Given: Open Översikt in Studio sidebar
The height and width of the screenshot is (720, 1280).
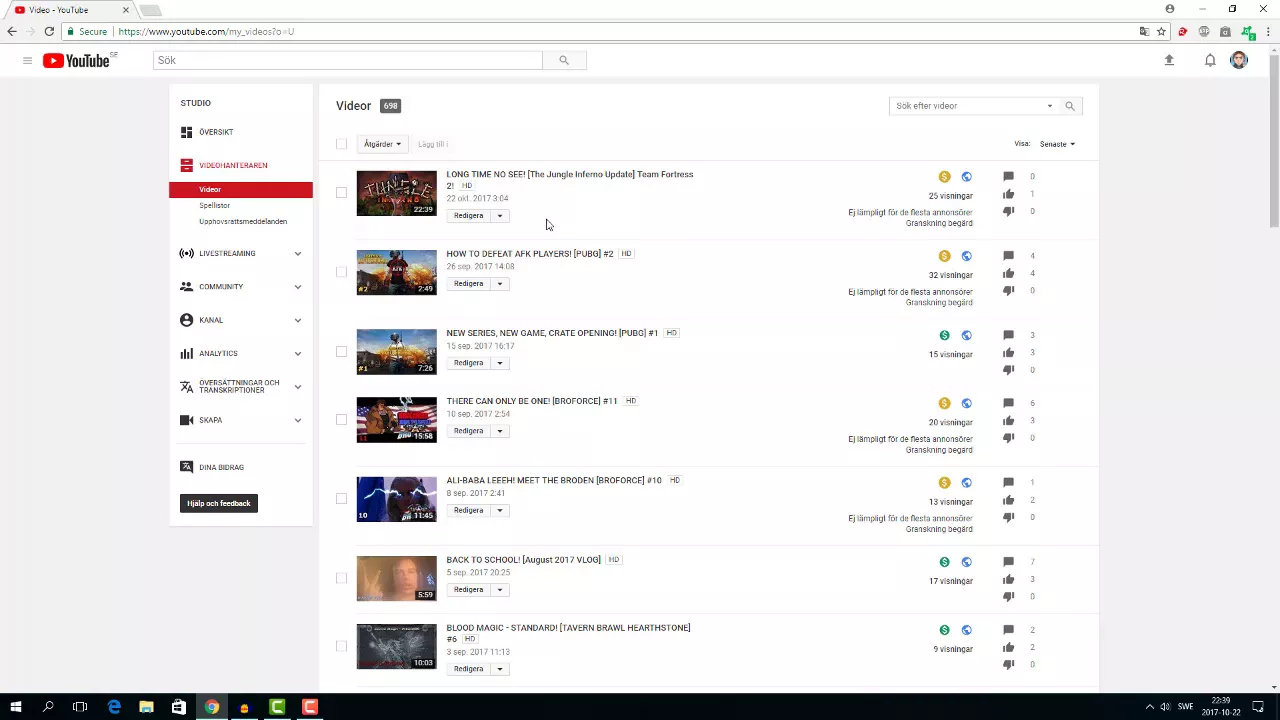Looking at the screenshot, I should point(216,132).
